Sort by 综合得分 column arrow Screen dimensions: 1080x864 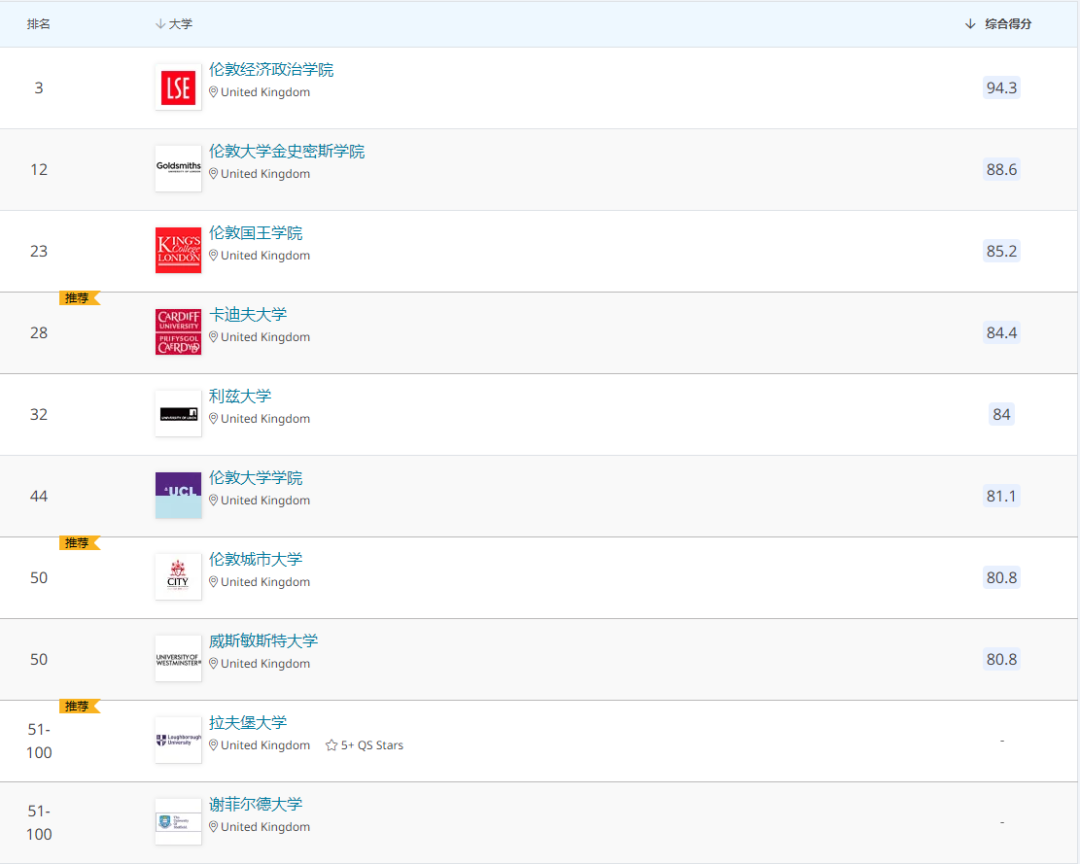point(970,24)
